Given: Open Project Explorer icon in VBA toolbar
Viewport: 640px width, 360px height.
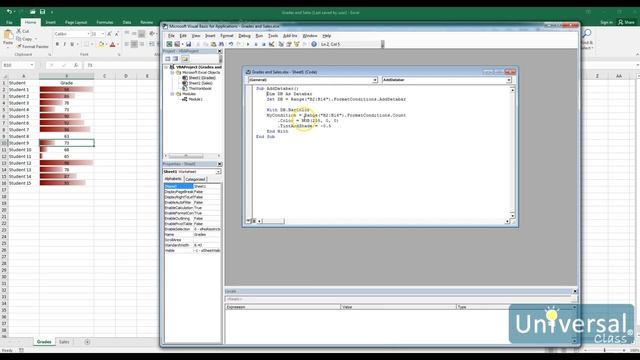Looking at the screenshot, I should [x=281, y=44].
